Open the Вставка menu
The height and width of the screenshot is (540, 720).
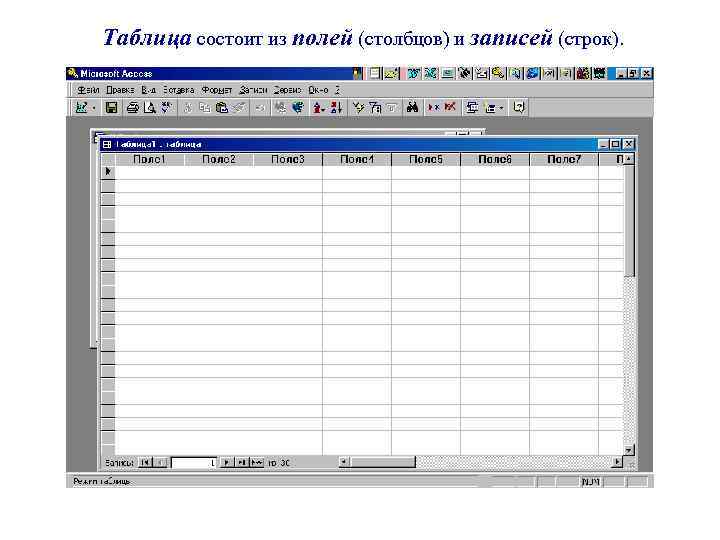click(179, 90)
